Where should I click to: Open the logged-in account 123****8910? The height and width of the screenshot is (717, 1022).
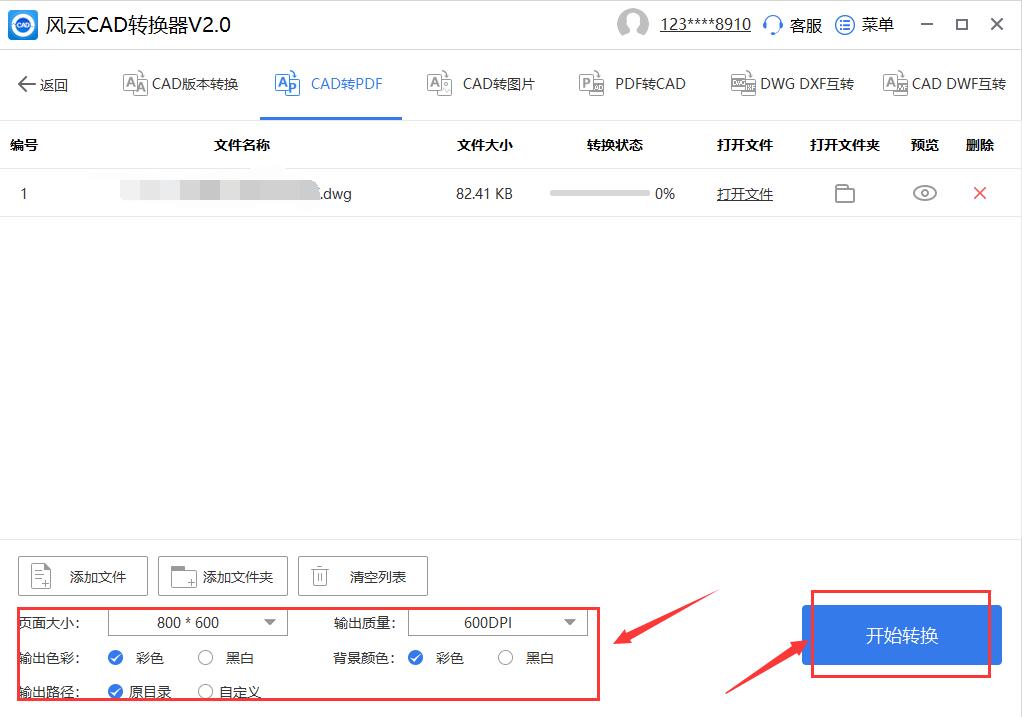click(x=704, y=24)
